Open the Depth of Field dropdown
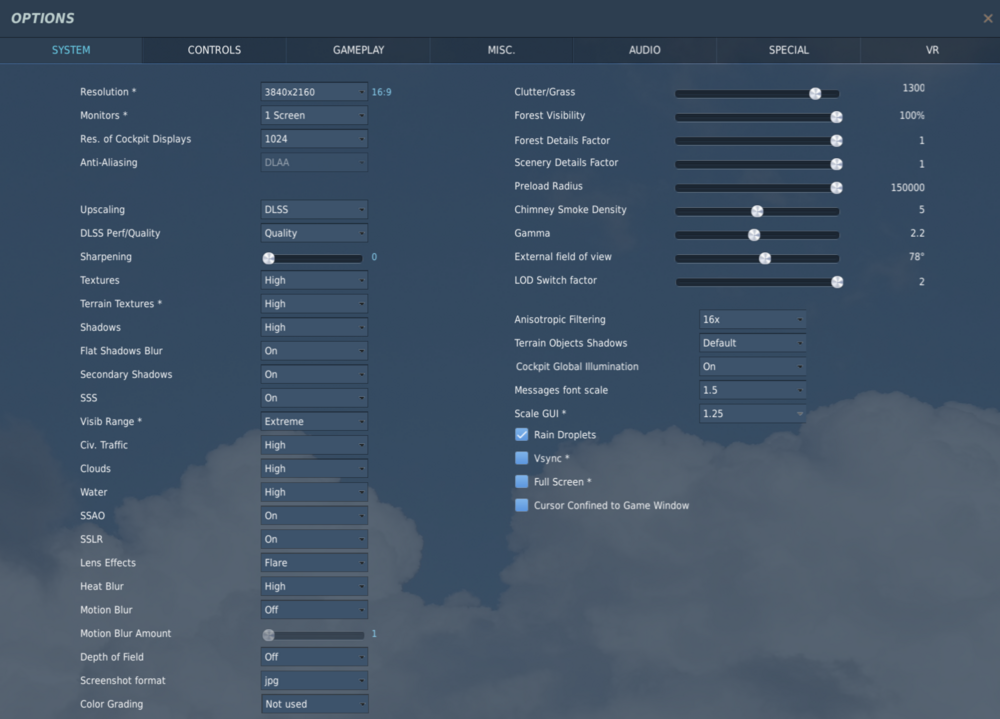Viewport: 1000px width, 719px height. 314,657
